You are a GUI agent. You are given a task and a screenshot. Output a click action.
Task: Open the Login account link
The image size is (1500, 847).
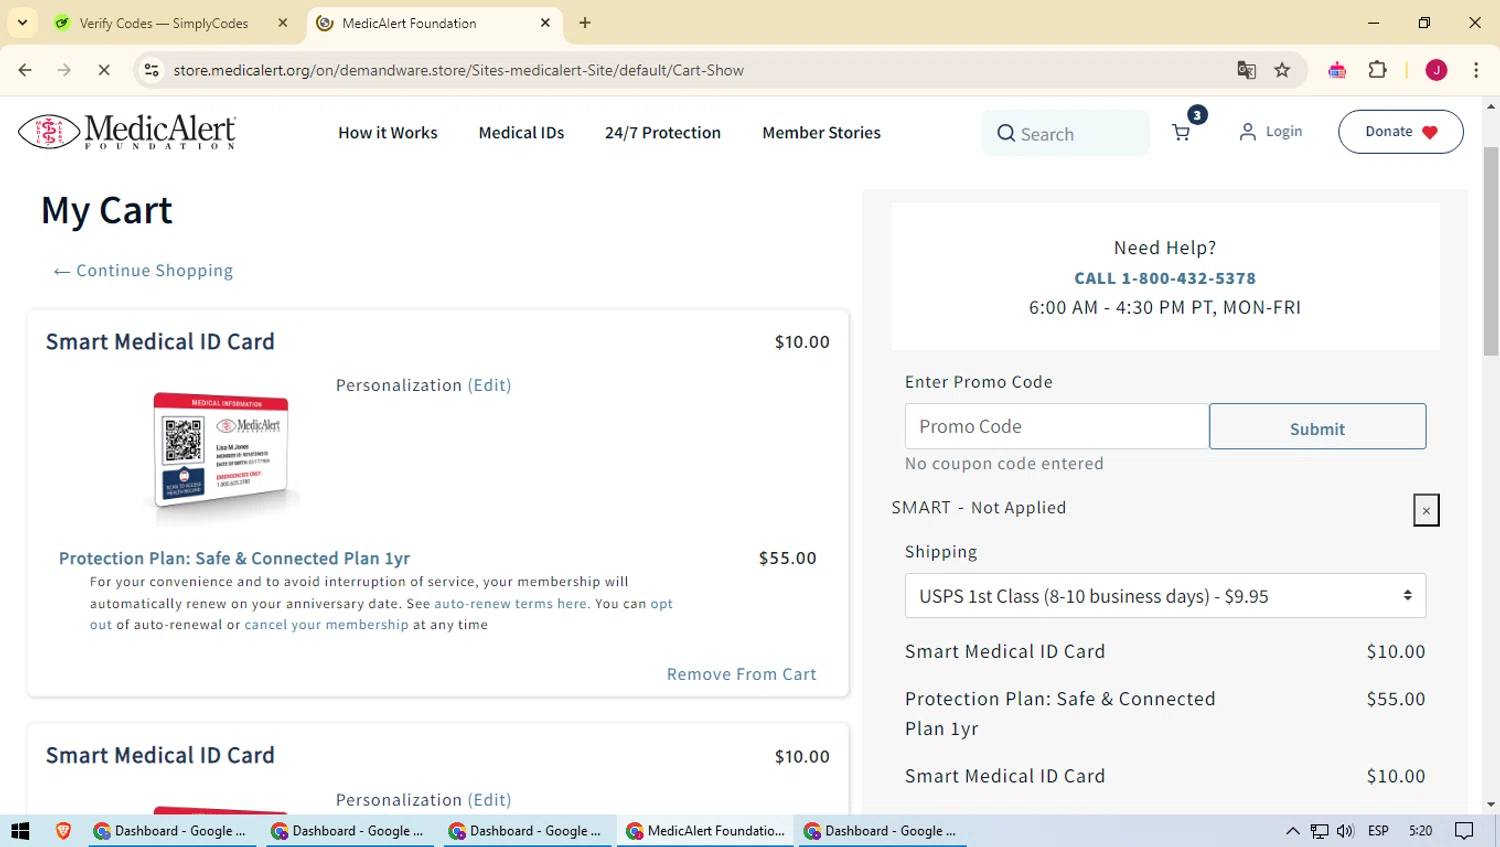pyautogui.click(x=1271, y=131)
